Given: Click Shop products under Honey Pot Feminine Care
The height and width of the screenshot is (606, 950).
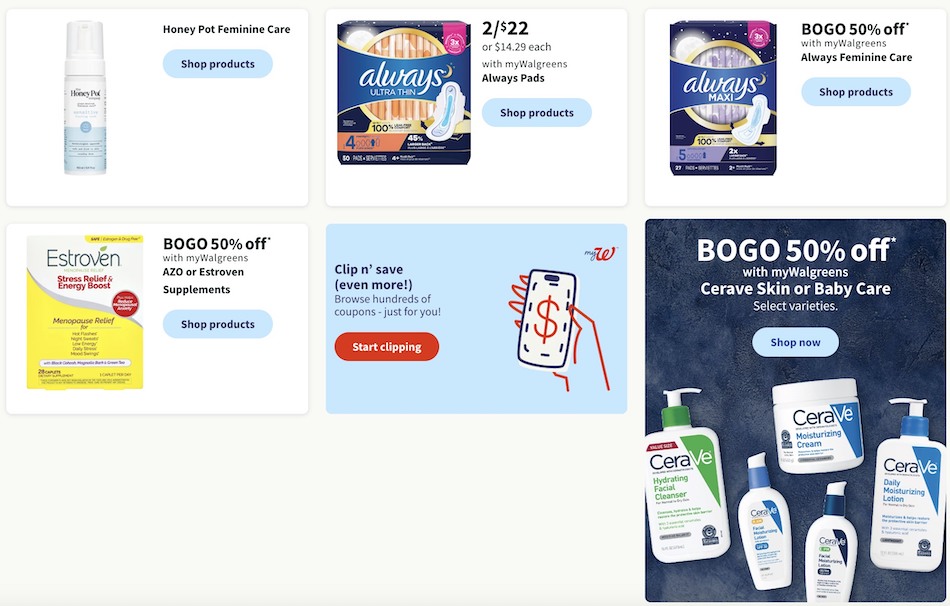Looking at the screenshot, I should 218,64.
